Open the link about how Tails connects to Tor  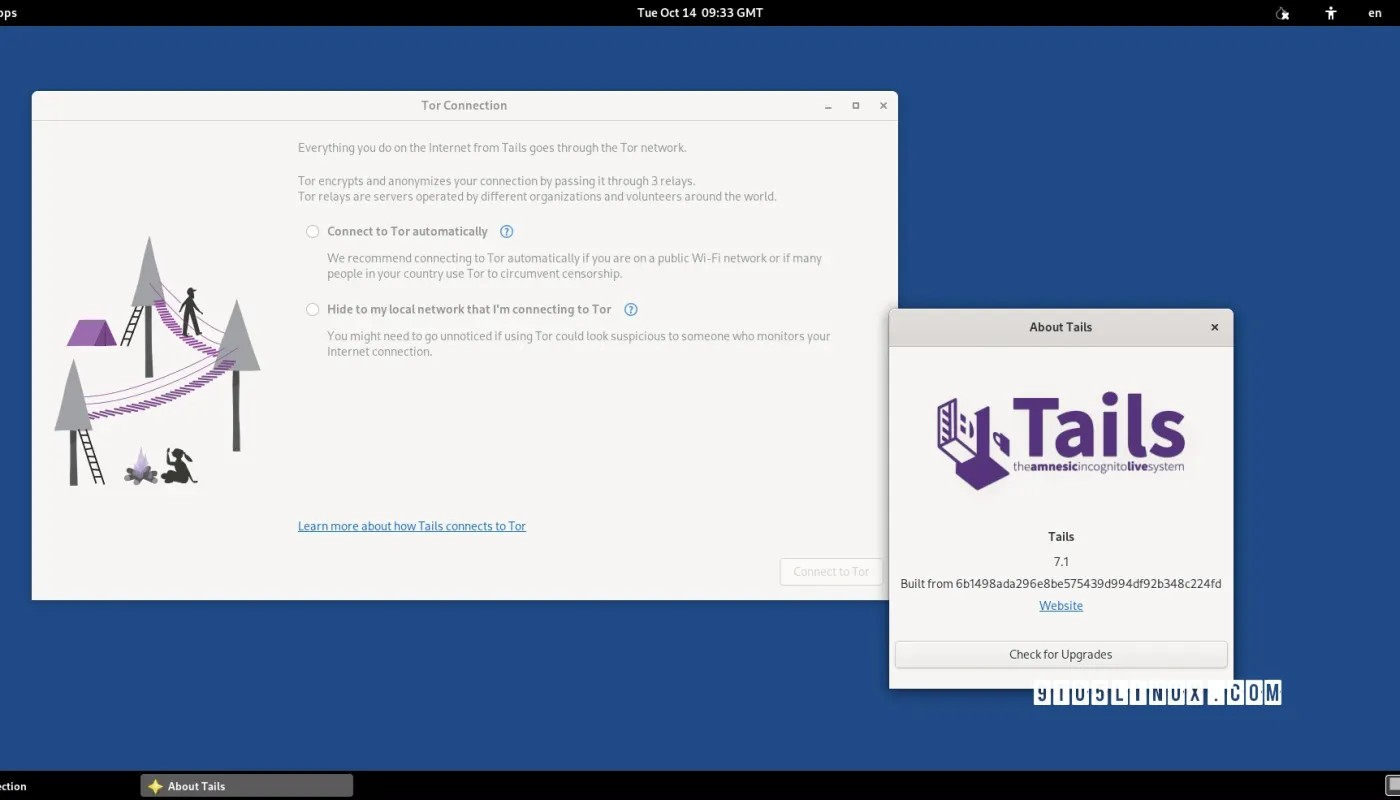click(411, 525)
